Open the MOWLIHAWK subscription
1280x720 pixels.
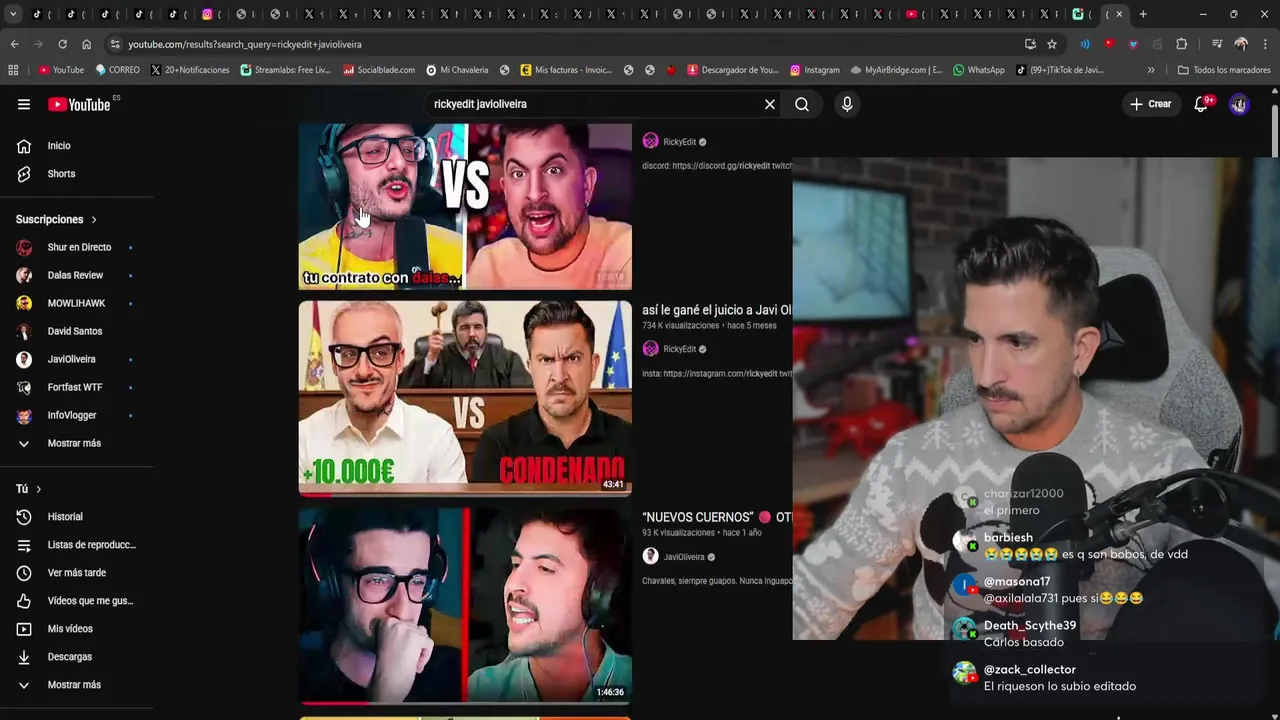(x=77, y=303)
